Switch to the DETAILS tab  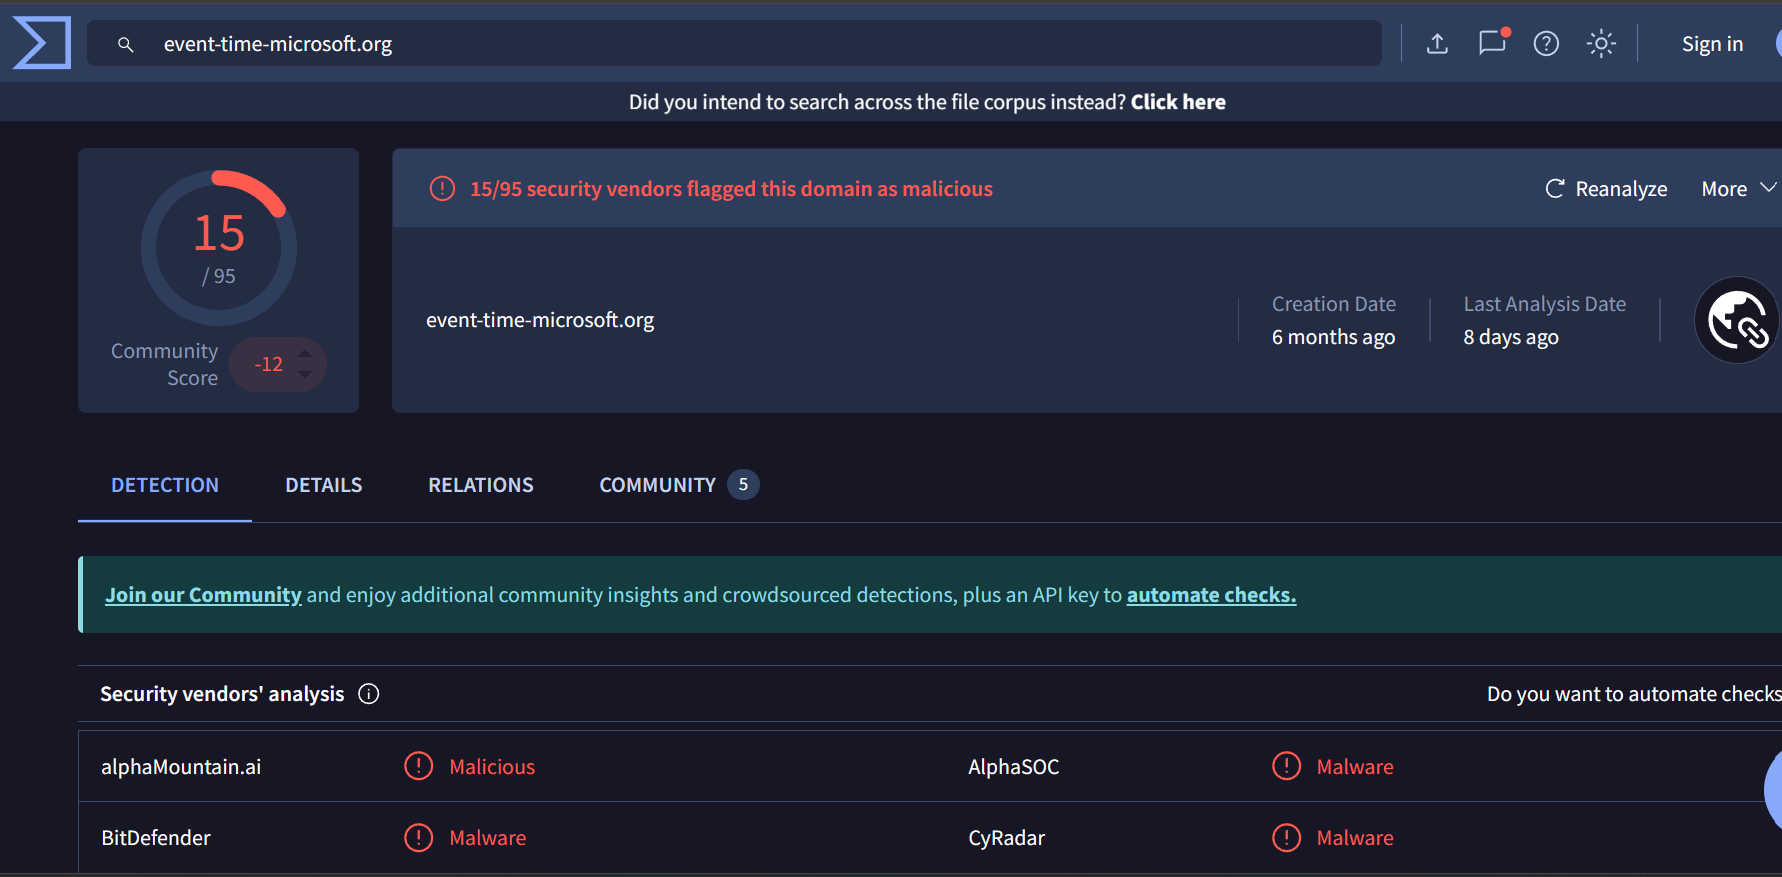(323, 485)
